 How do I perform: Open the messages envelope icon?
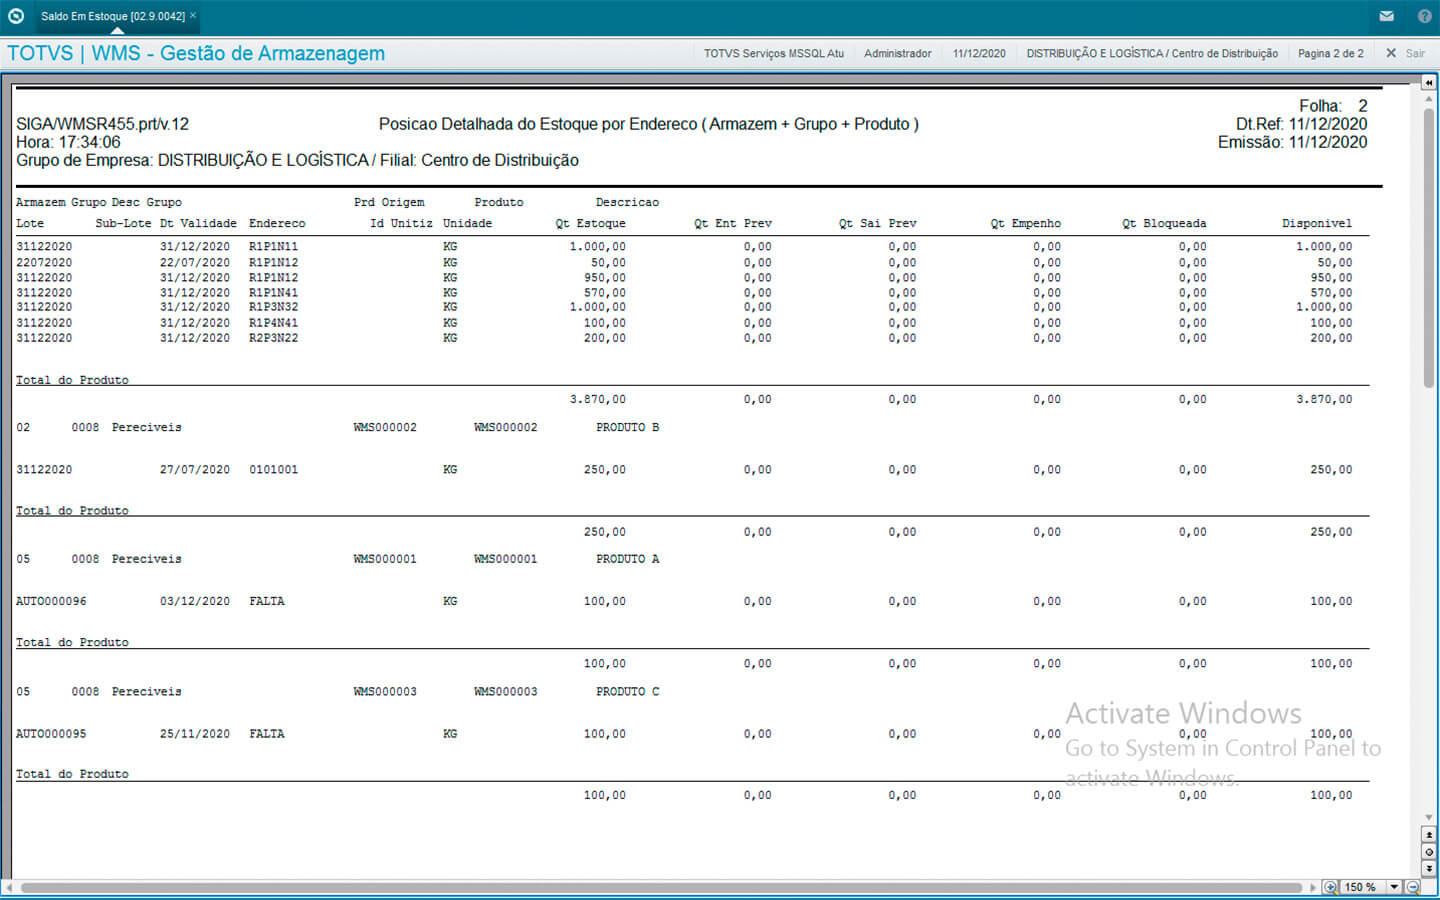click(1386, 16)
